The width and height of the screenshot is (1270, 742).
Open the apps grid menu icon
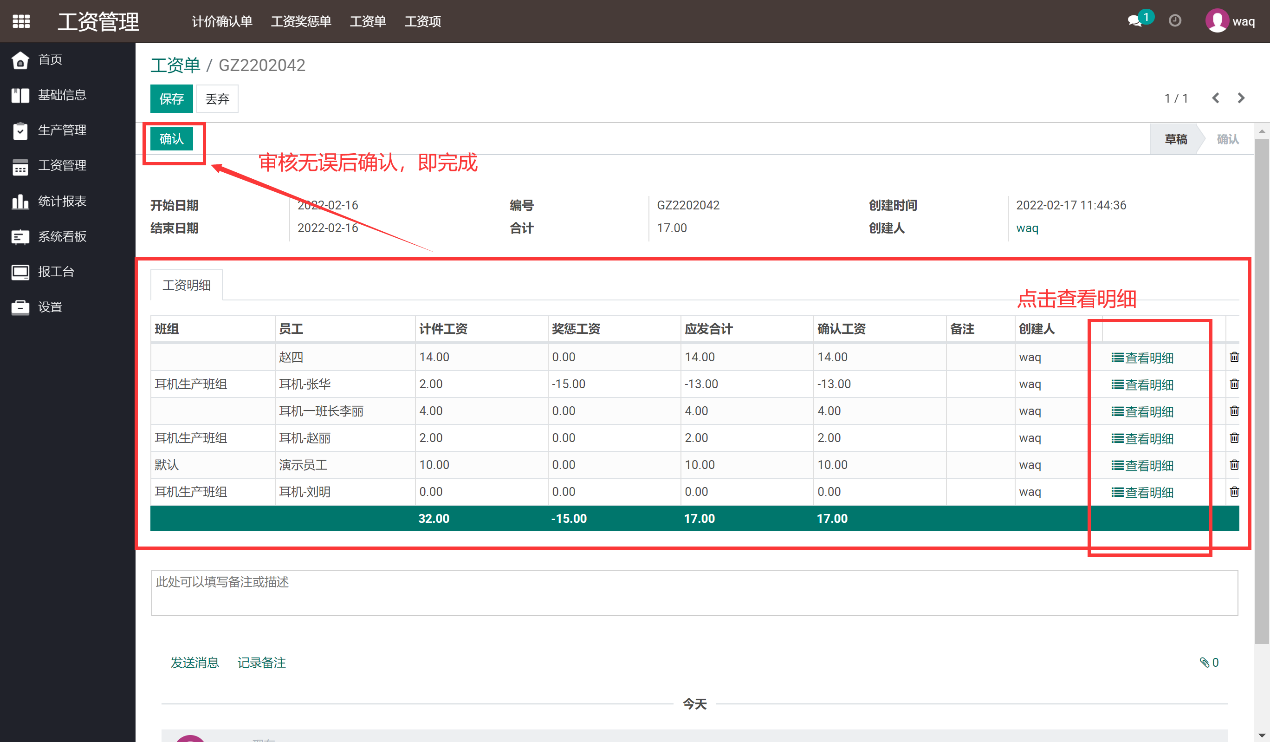pyautogui.click(x=21, y=21)
